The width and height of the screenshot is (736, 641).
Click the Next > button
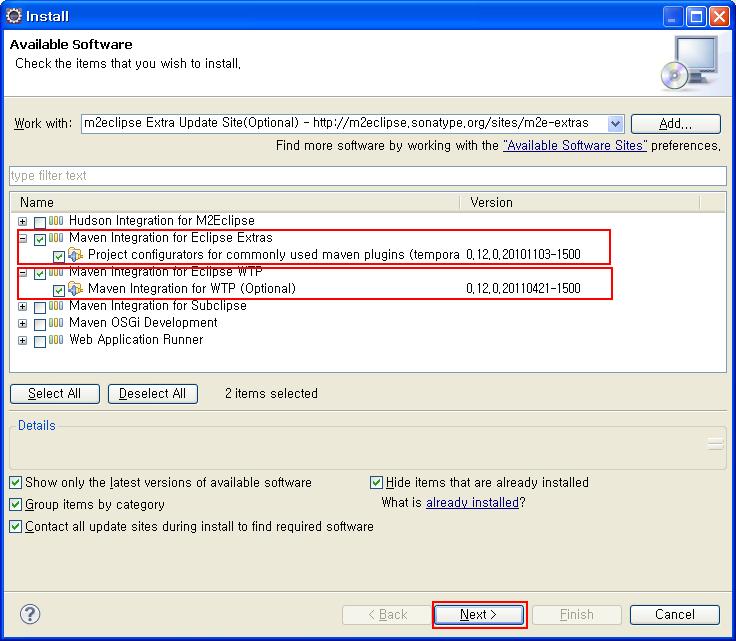pos(478,615)
